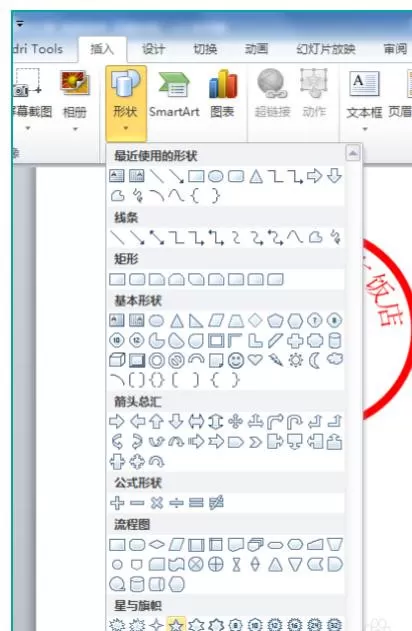Select the left-right arrow in 箭头总汇
Viewport: 412px width, 631px height.
(196, 422)
